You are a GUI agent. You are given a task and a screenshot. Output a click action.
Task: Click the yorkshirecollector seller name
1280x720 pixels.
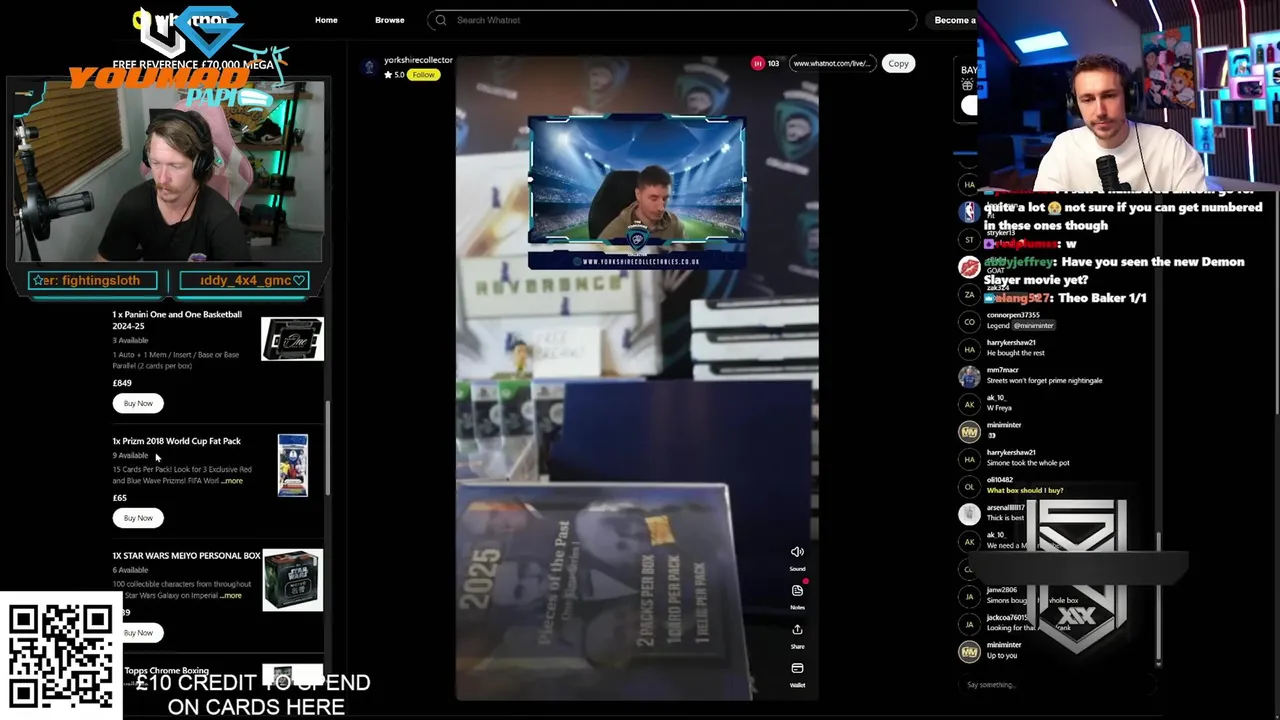(418, 60)
